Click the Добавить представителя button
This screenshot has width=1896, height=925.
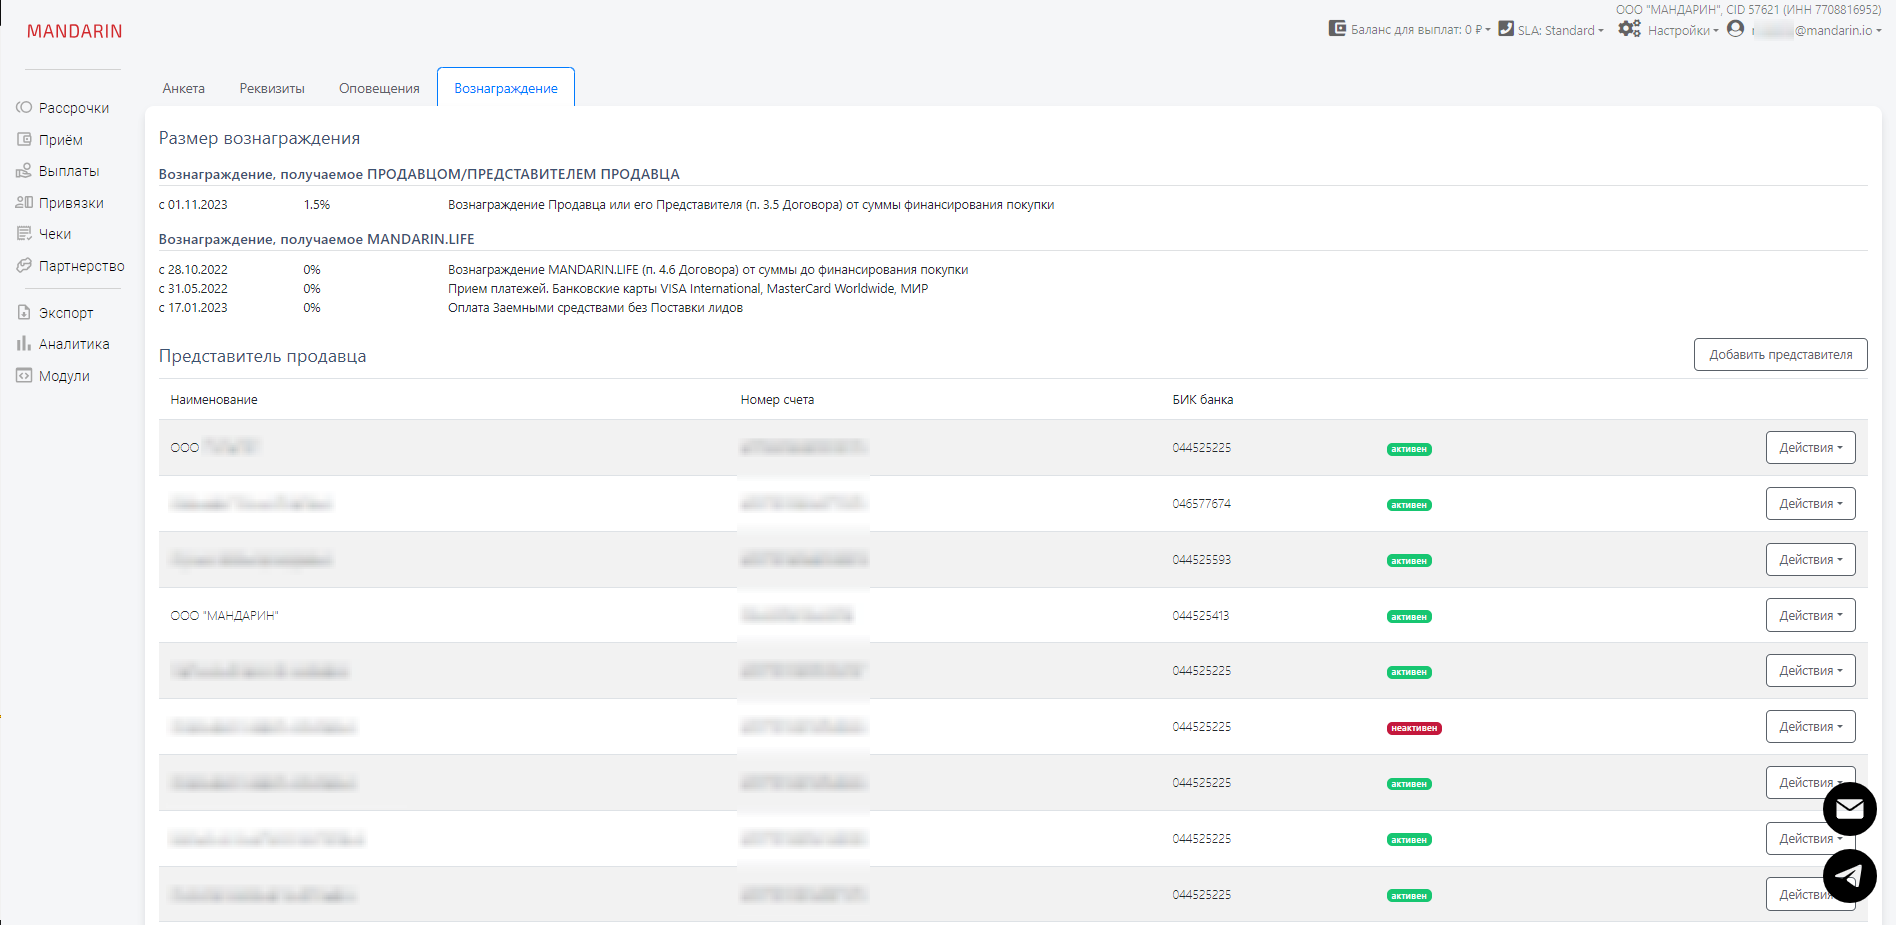click(1780, 355)
